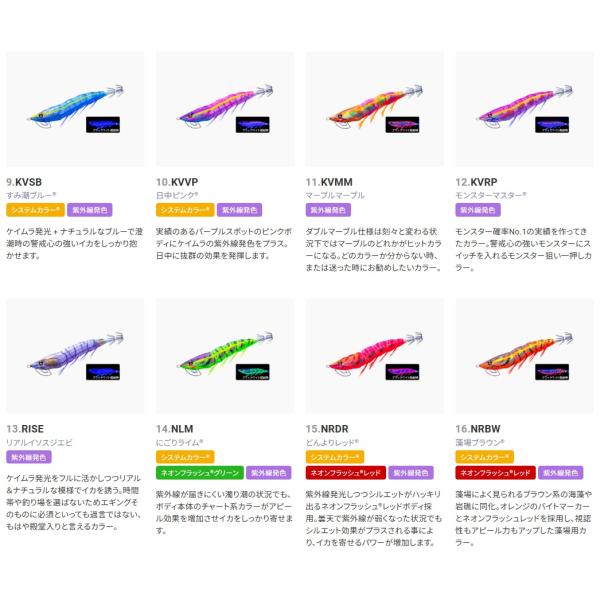This screenshot has height=600, width=600.
Task: Select the purple 紫外線発色 tag under RISE
Action: coord(29,457)
